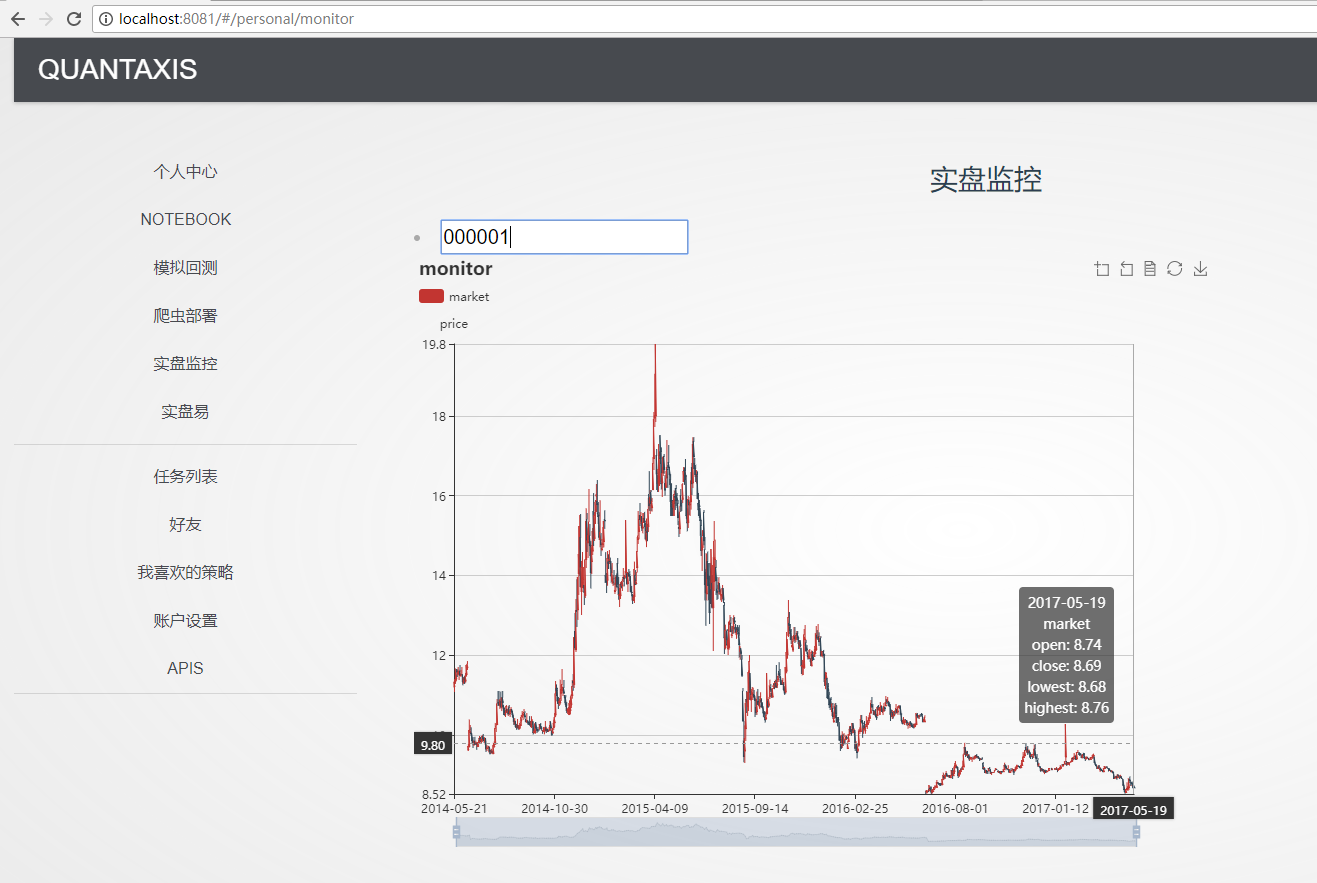The image size is (1317, 883).
Task: Click the QUANTAXIS logo in the header
Action: click(117, 70)
